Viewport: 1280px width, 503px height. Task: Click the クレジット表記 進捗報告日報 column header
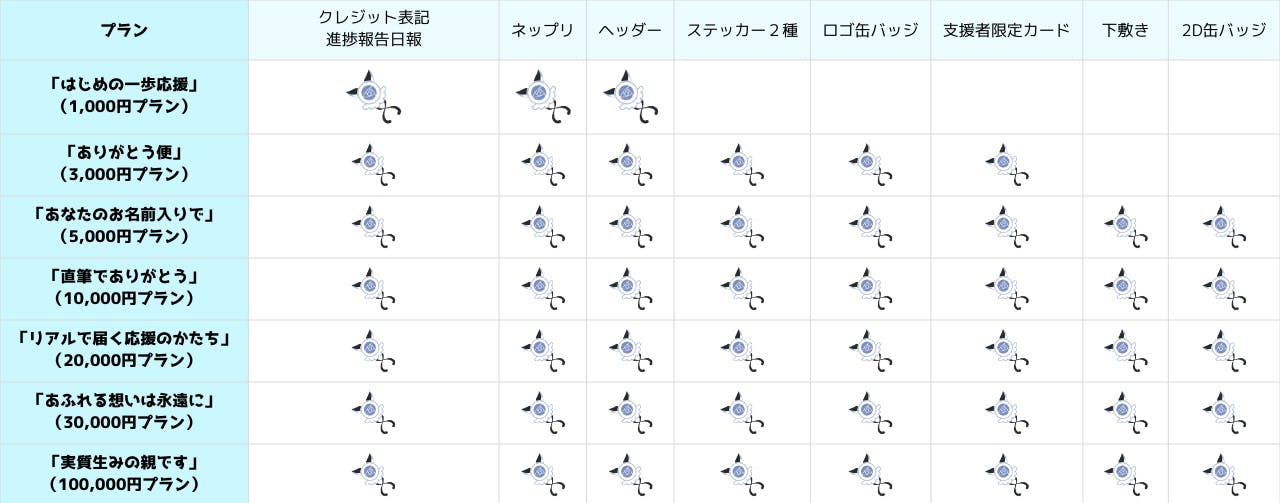coord(373,30)
